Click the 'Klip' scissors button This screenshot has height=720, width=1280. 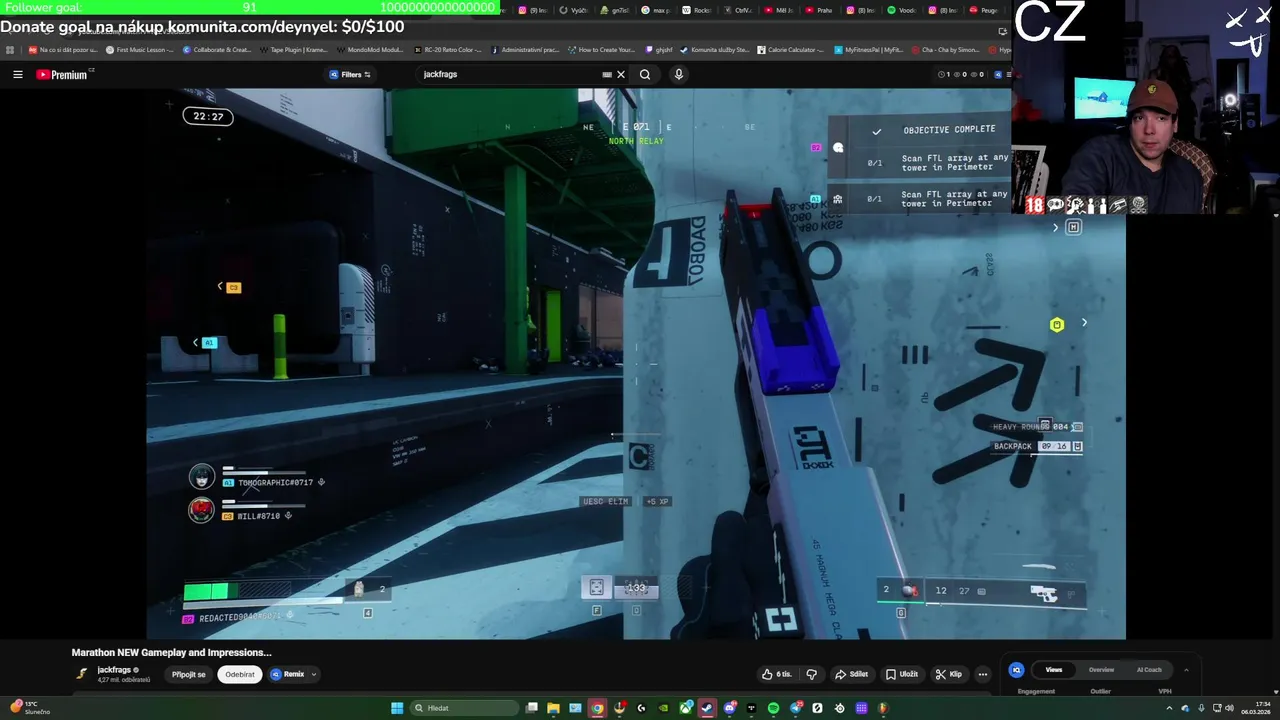(x=949, y=674)
